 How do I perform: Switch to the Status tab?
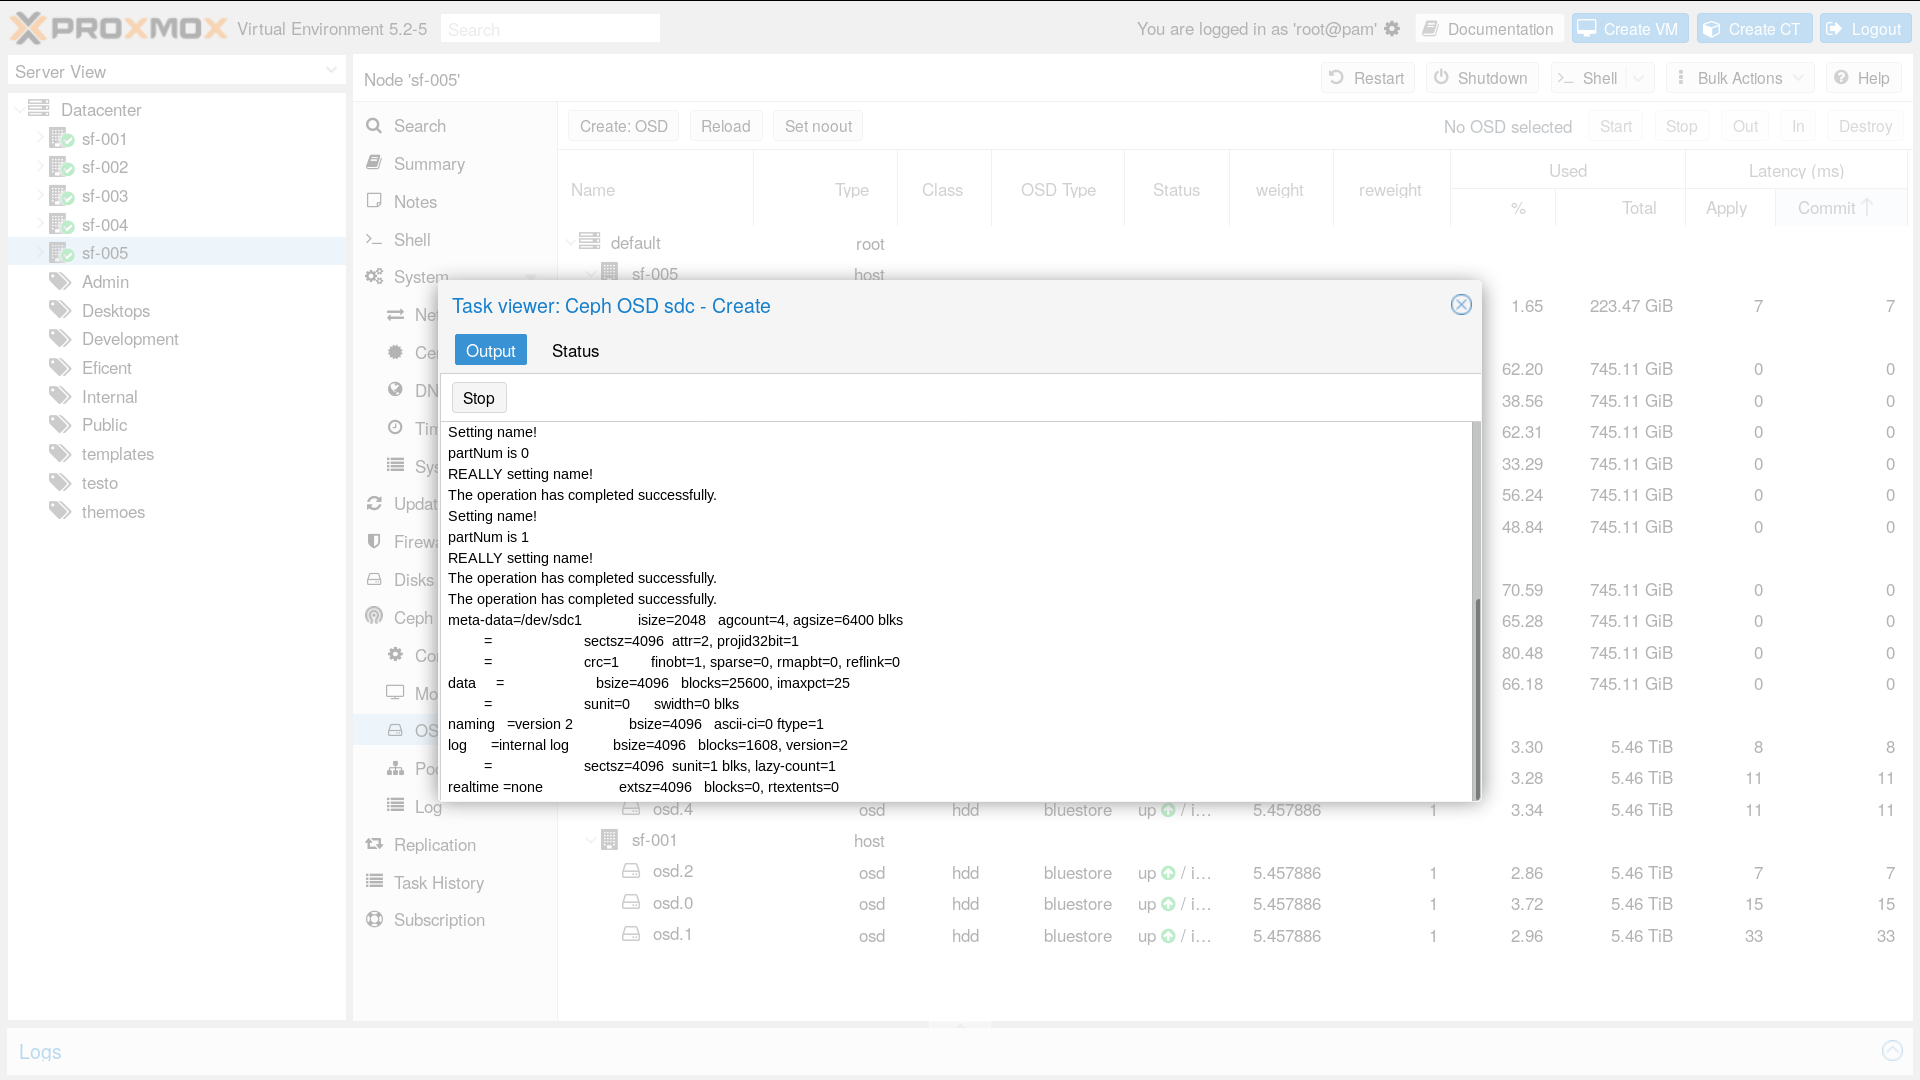click(x=575, y=351)
